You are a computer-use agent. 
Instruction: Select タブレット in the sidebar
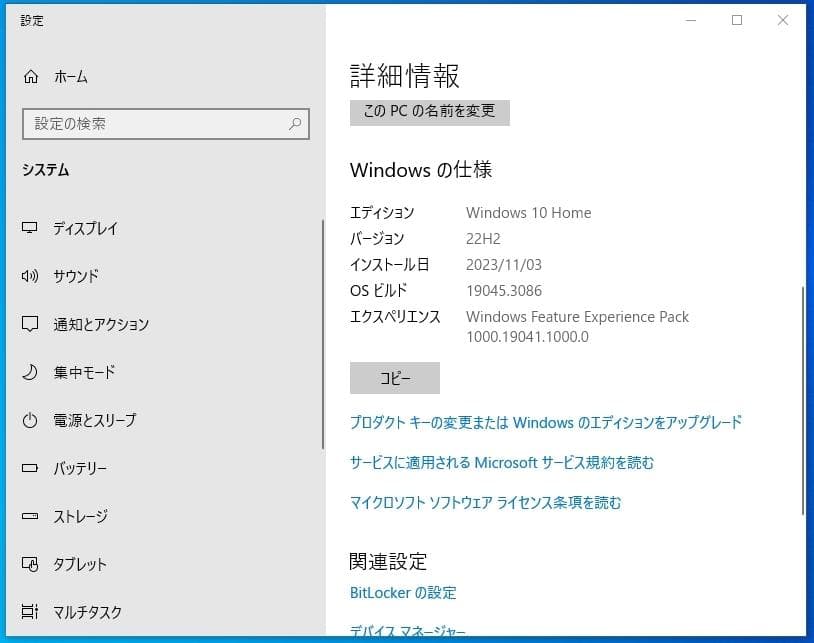pos(80,564)
